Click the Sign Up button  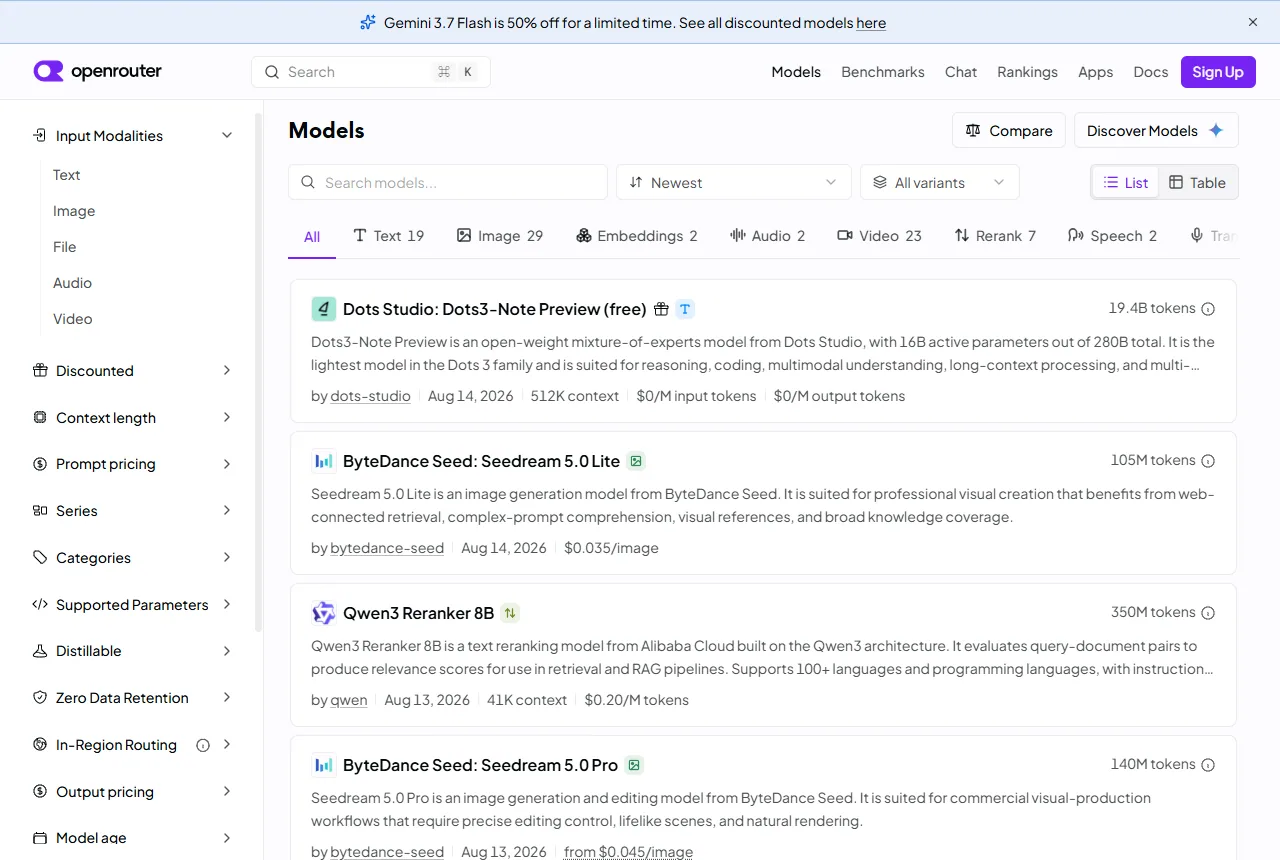[1218, 72]
